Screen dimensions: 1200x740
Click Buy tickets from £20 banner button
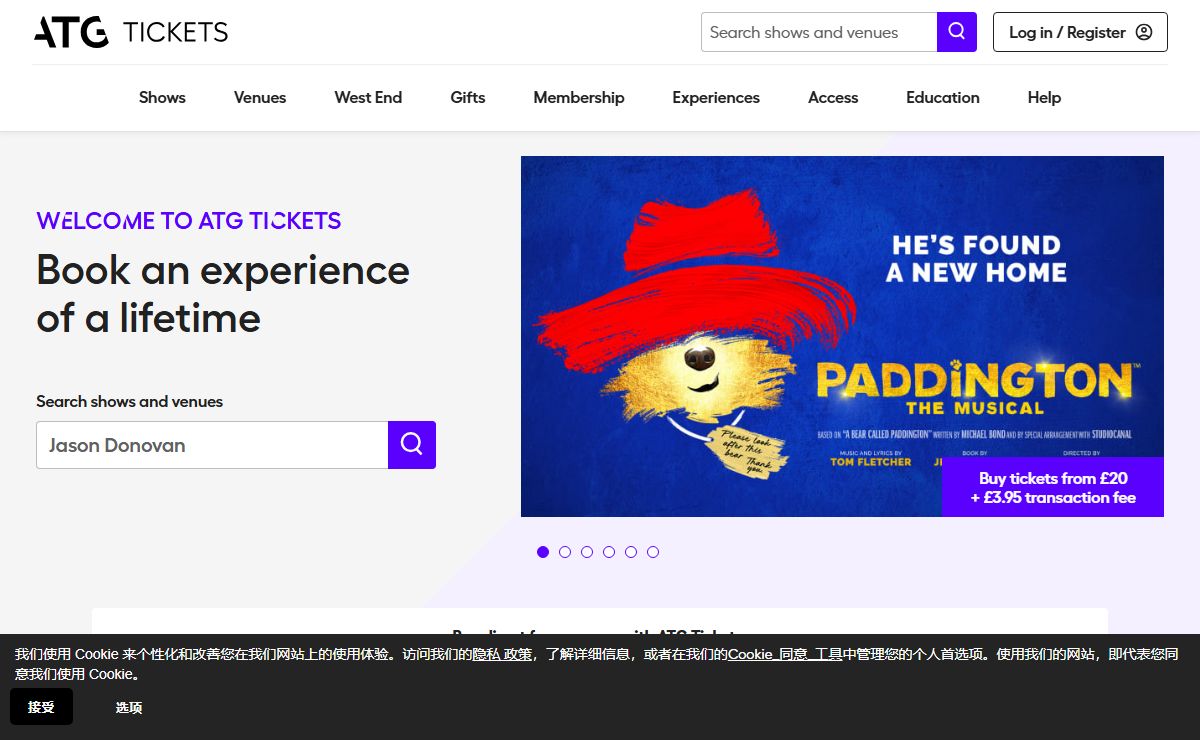click(x=1053, y=487)
